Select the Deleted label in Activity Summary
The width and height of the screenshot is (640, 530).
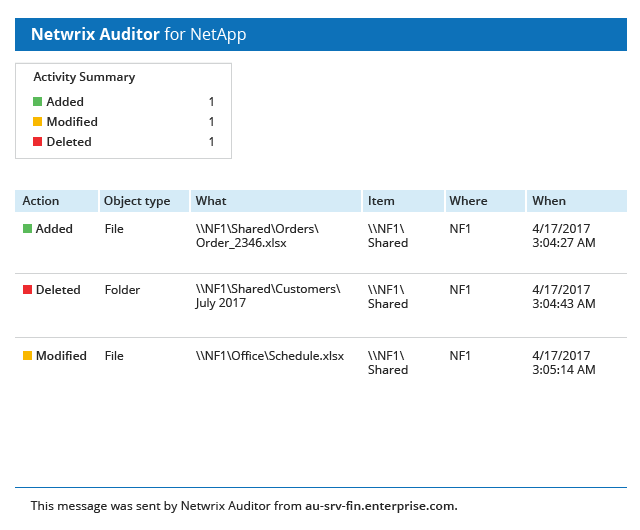click(69, 141)
